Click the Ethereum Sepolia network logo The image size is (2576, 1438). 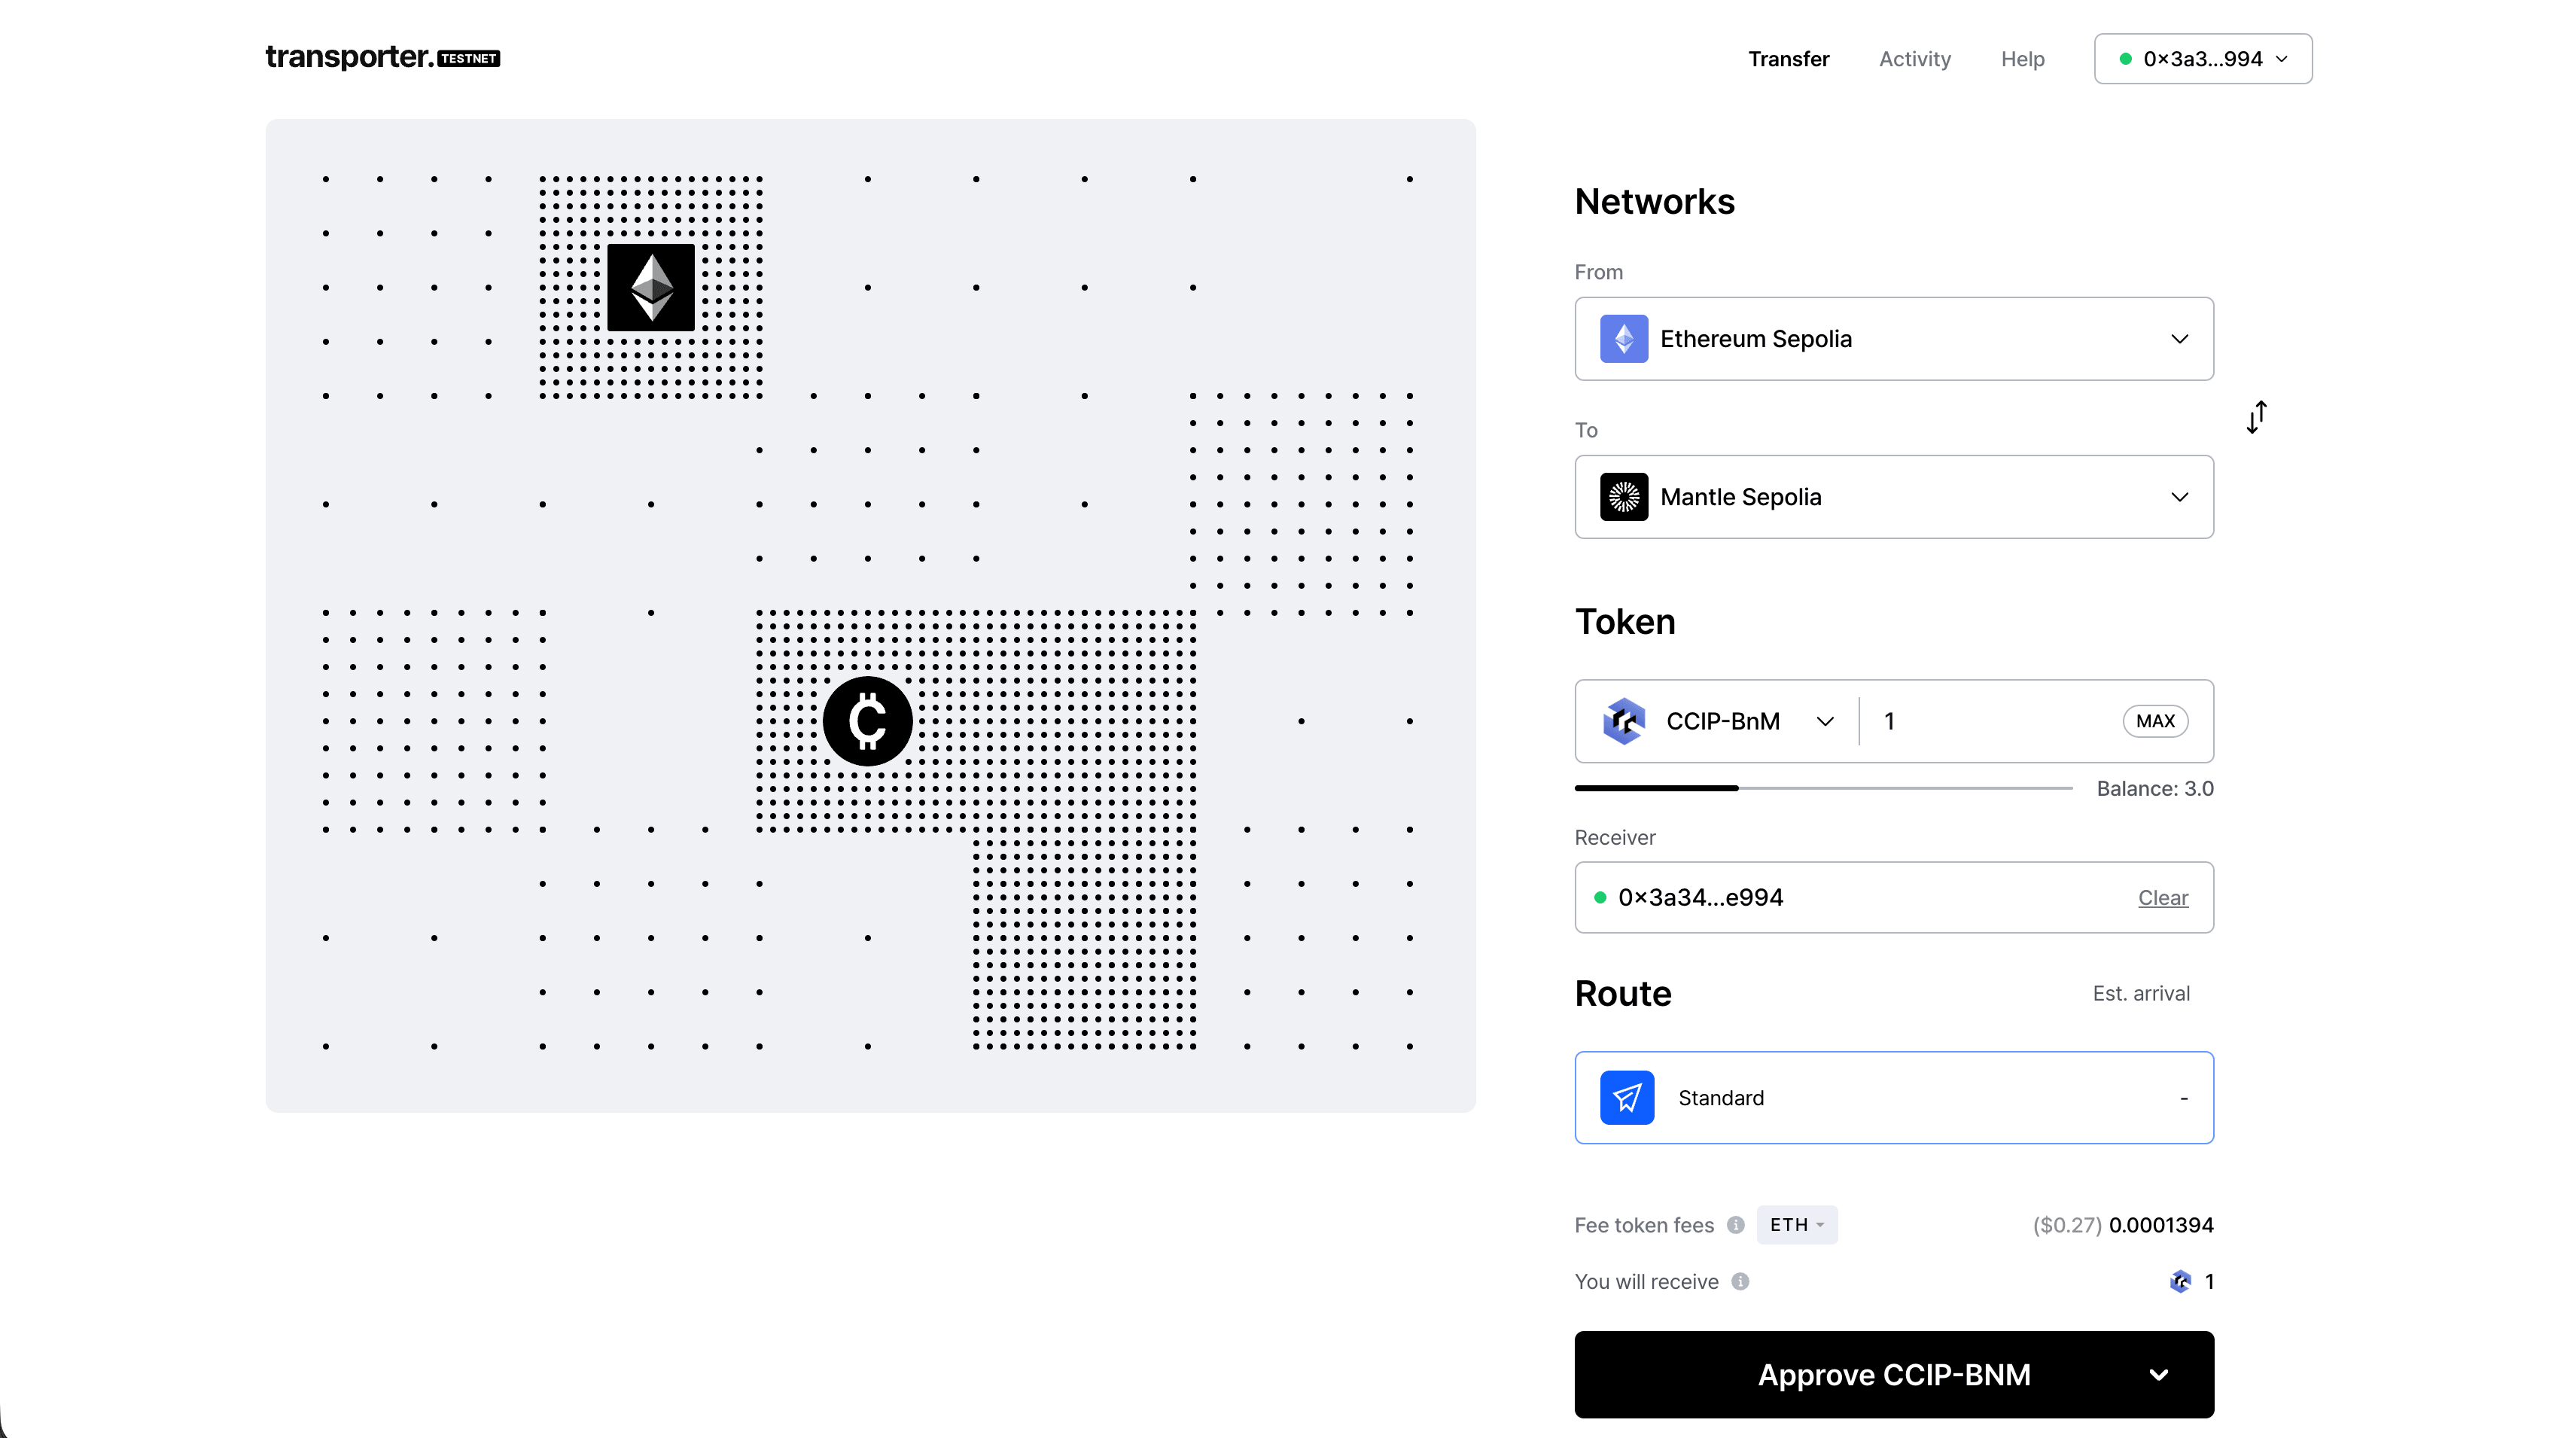click(x=1624, y=339)
